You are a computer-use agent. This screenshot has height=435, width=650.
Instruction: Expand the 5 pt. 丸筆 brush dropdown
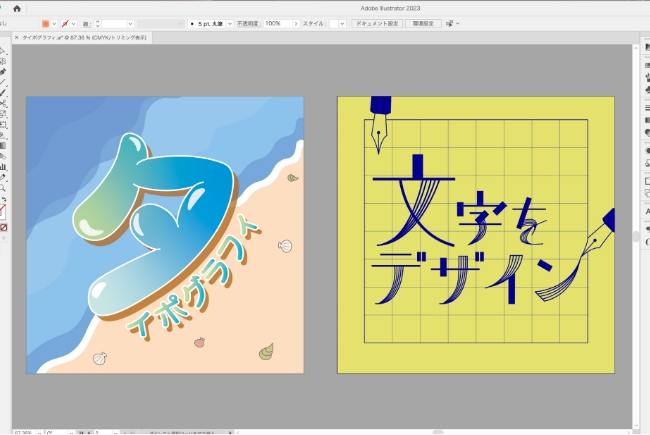click(230, 23)
